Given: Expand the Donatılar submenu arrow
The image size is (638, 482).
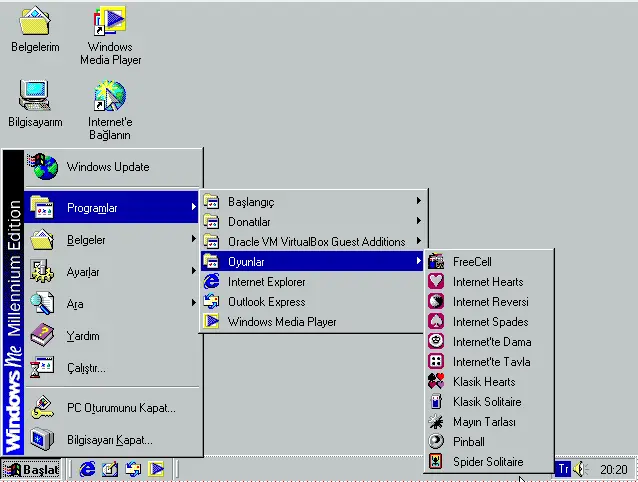Looking at the screenshot, I should click(418, 221).
